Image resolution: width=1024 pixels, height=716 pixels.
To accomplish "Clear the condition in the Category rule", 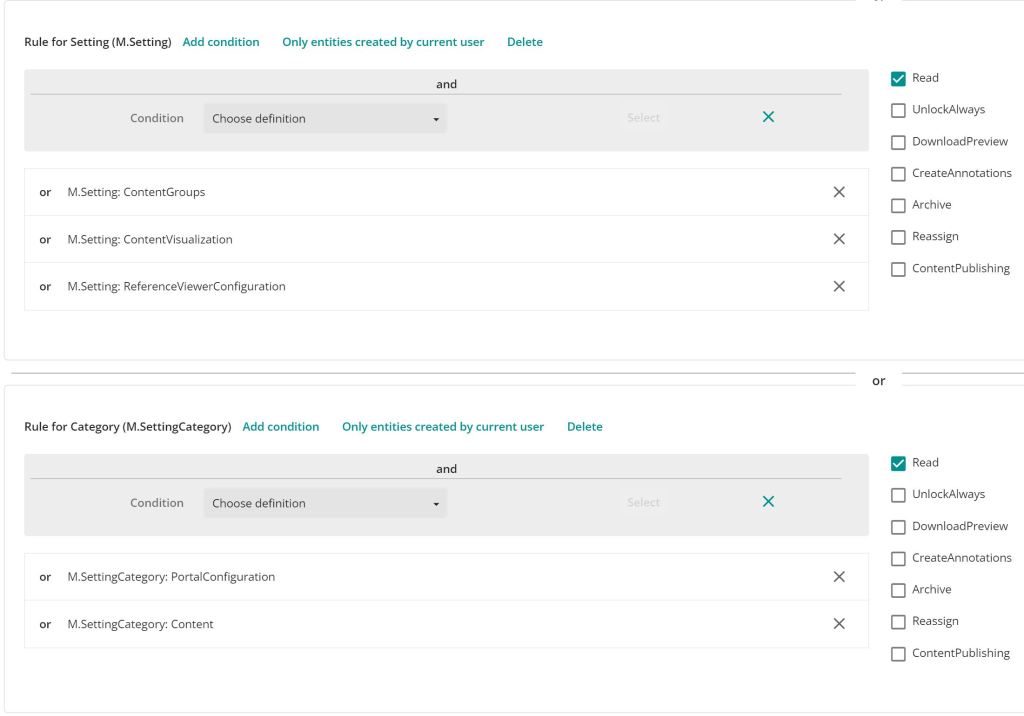I will tap(768, 502).
